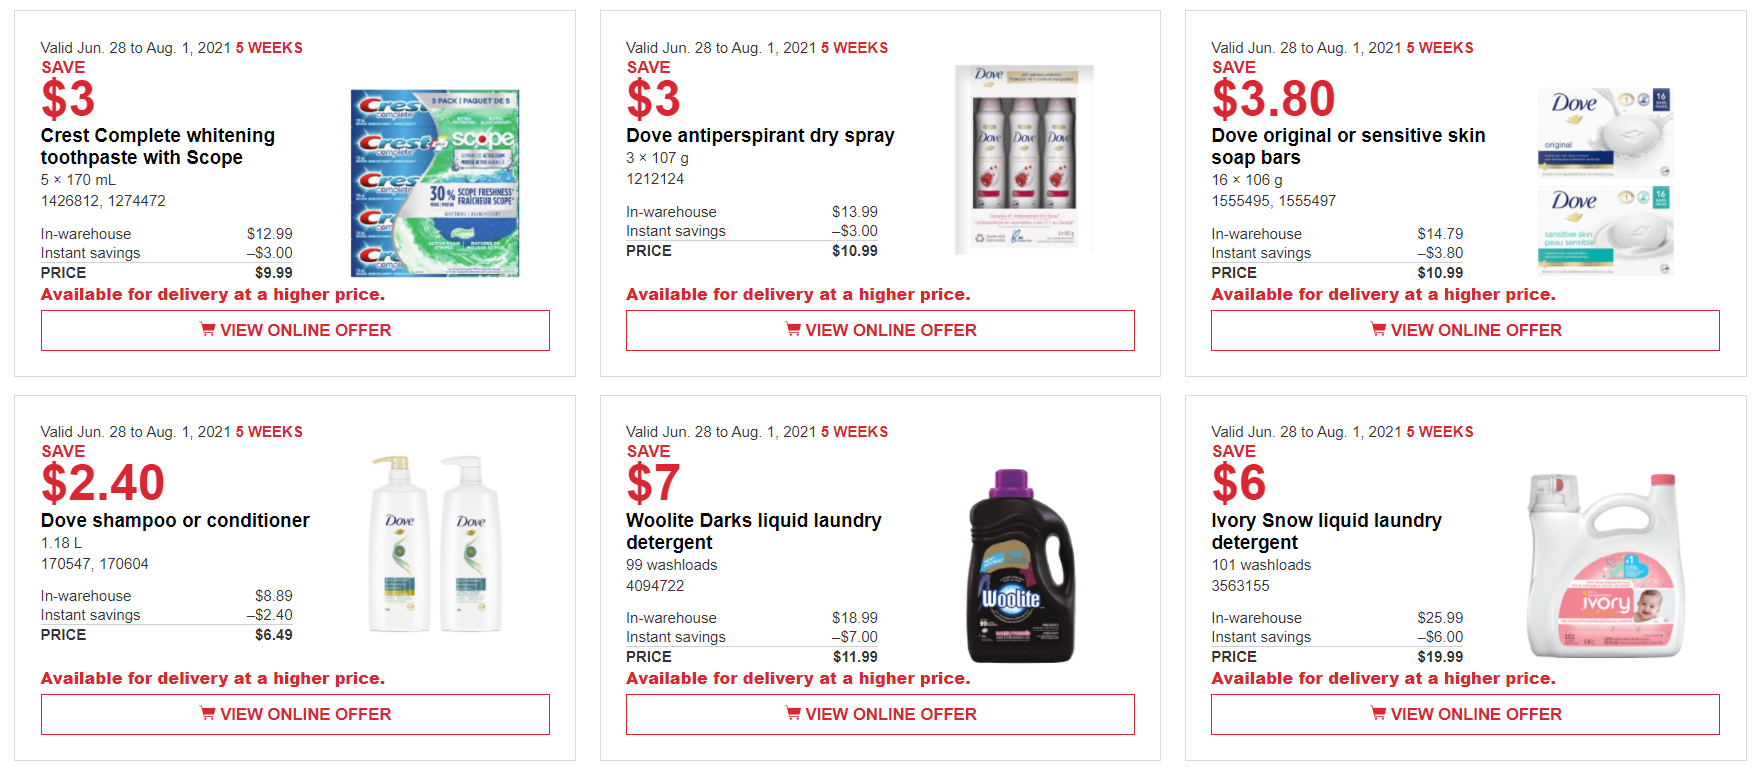Open the Ivory Snow detergent jug image
1759x772 pixels.
point(1604,566)
